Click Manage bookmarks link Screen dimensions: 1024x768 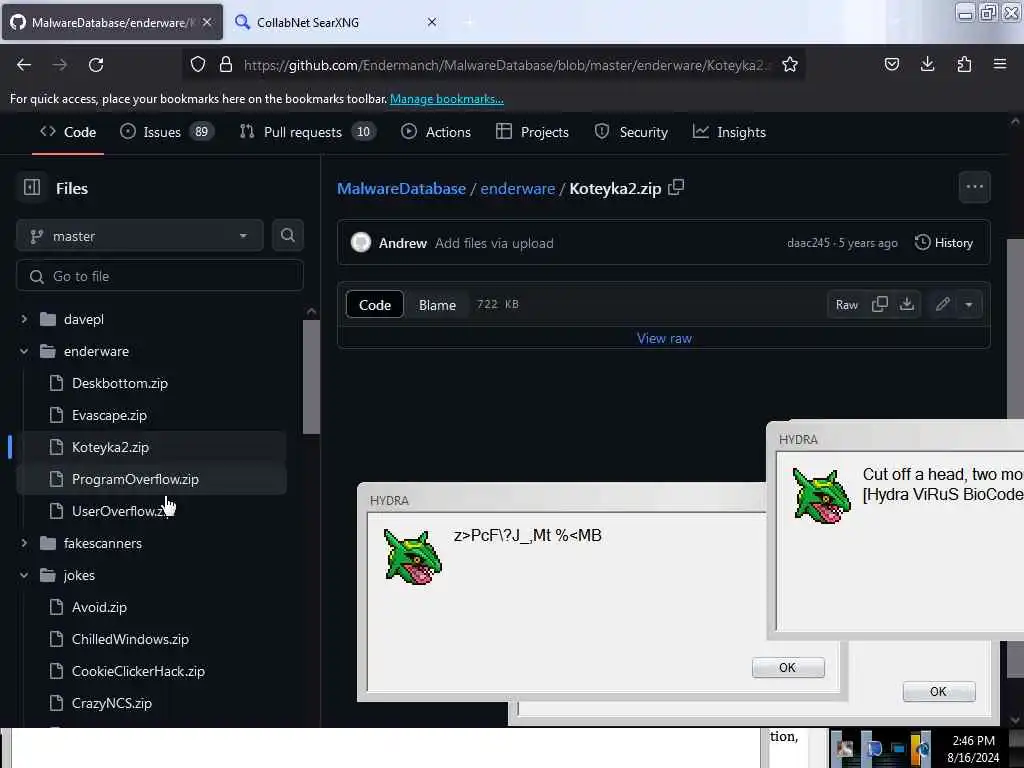447,99
